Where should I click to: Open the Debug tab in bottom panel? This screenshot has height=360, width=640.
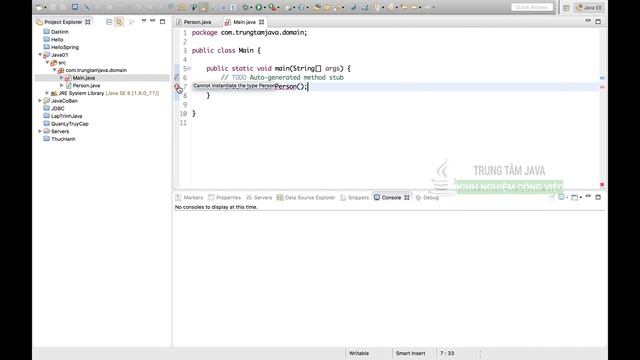427,198
